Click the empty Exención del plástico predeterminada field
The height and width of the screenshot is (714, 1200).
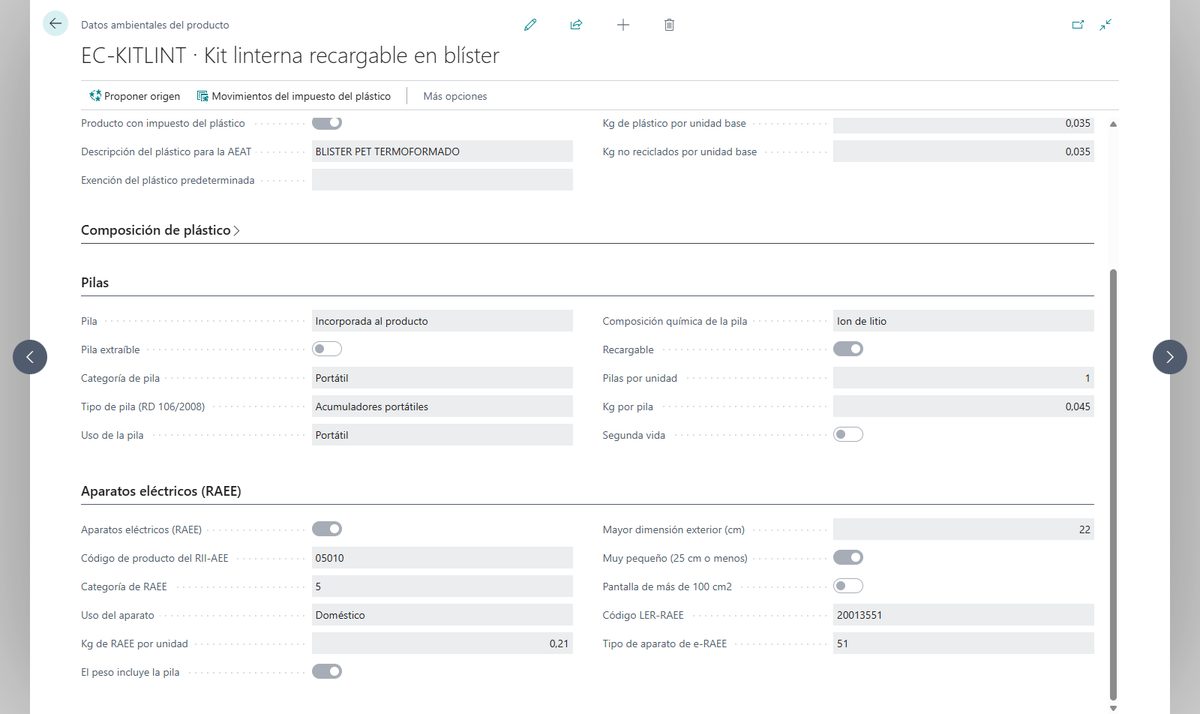click(442, 180)
